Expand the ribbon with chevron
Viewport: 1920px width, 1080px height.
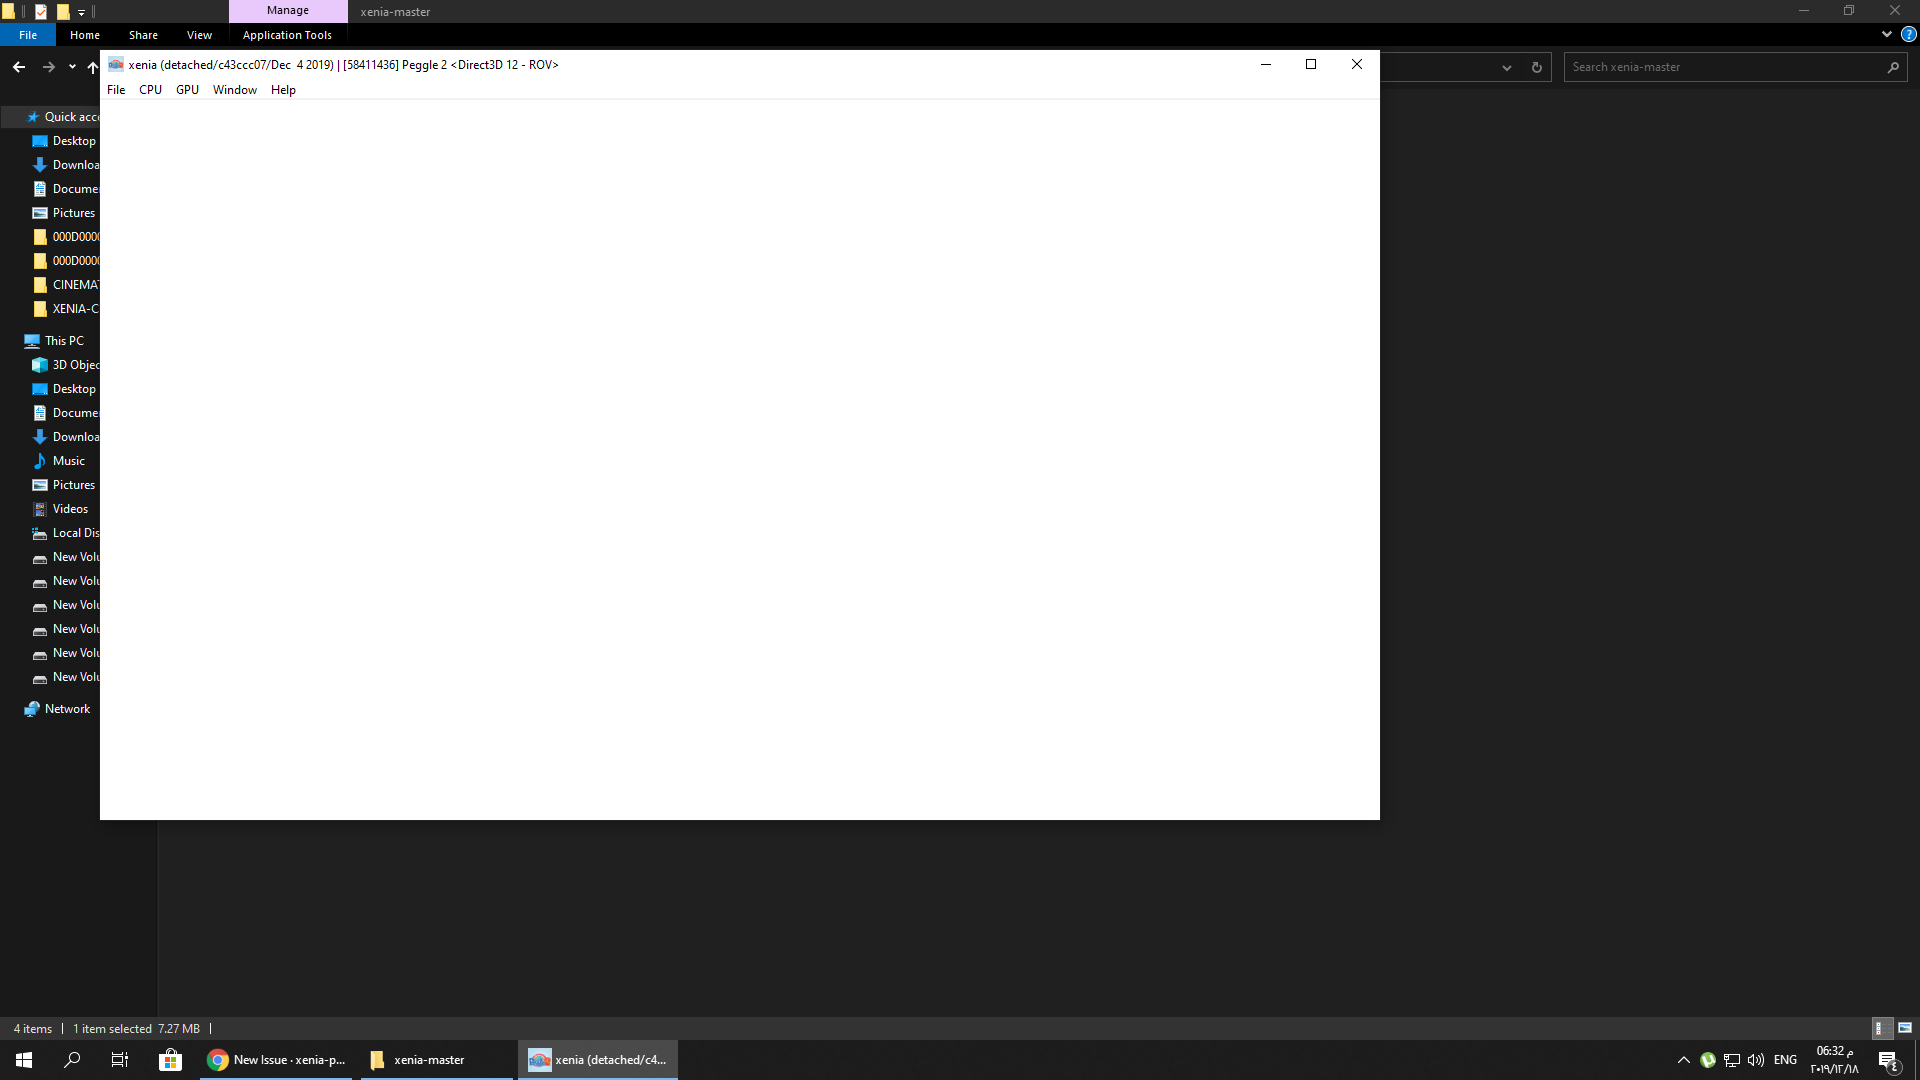point(1886,34)
